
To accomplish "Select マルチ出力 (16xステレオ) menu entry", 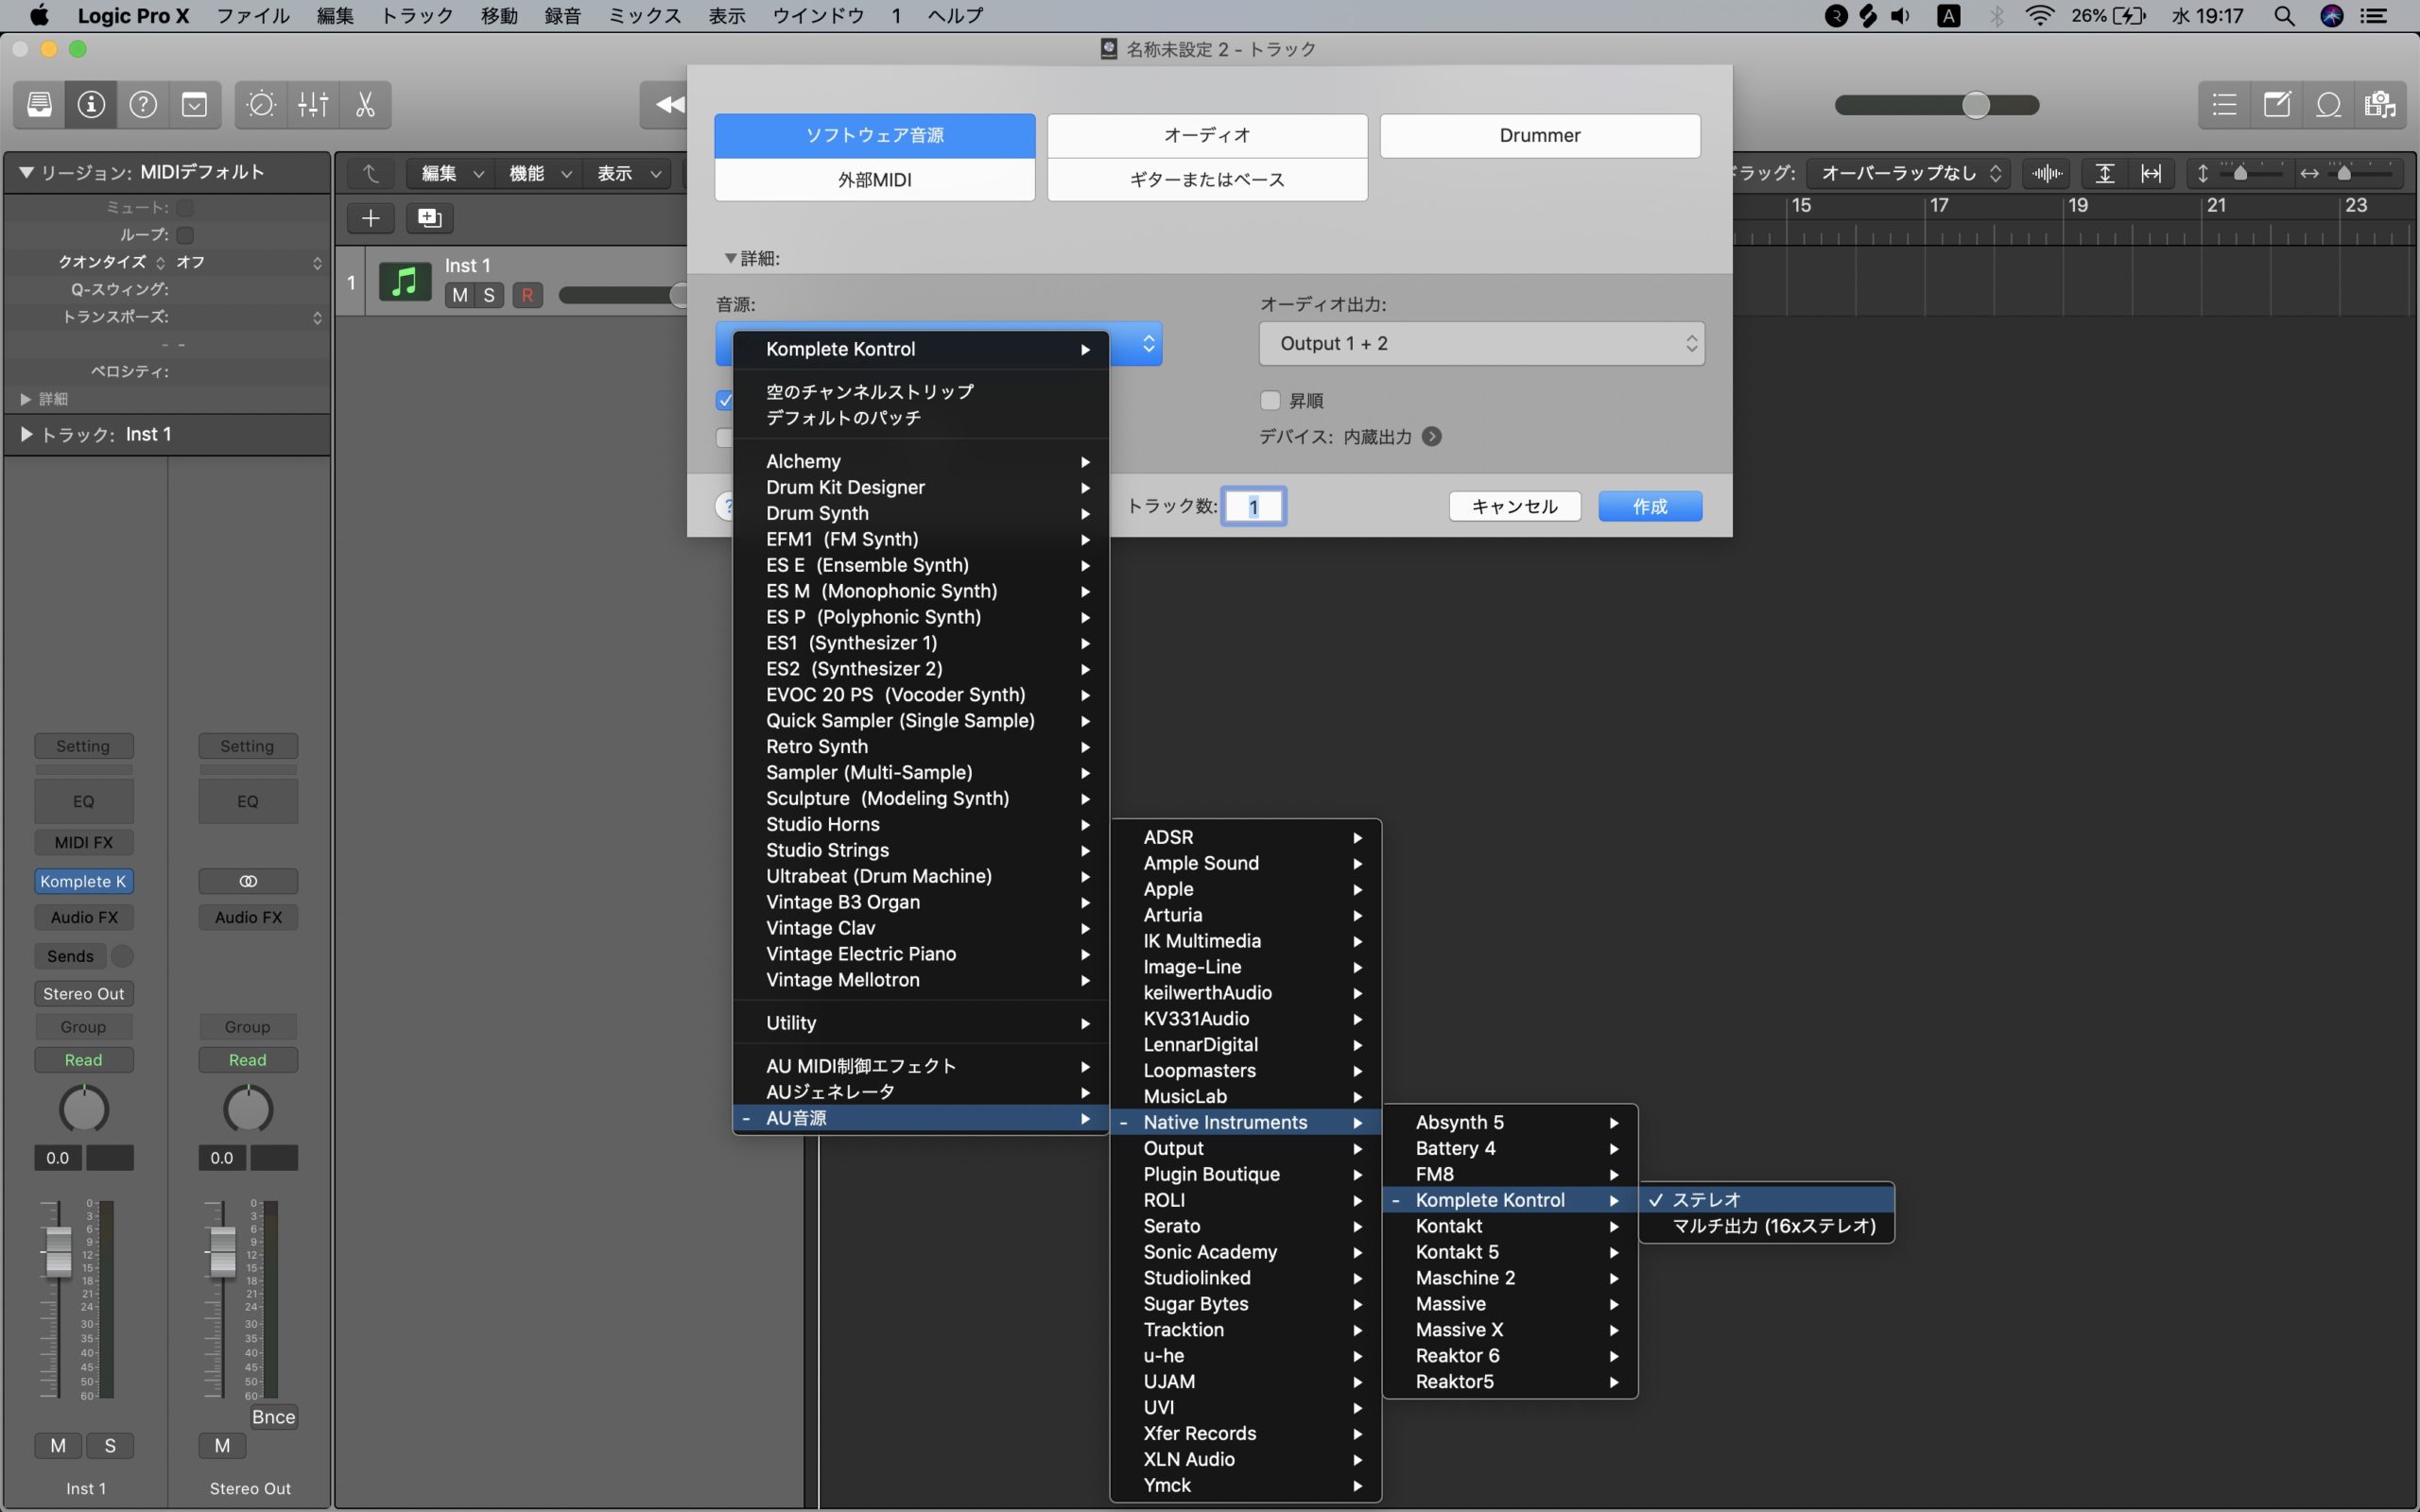I will (1773, 1226).
